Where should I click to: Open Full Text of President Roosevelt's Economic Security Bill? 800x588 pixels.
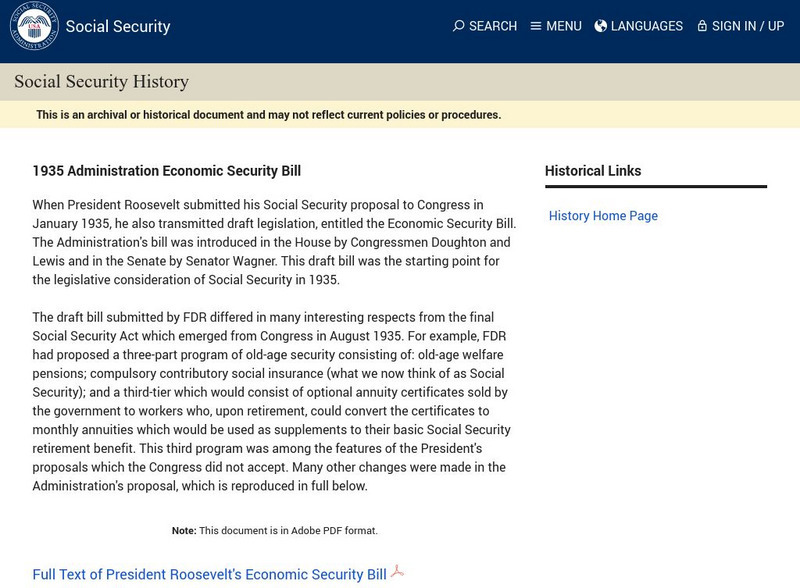209,574
